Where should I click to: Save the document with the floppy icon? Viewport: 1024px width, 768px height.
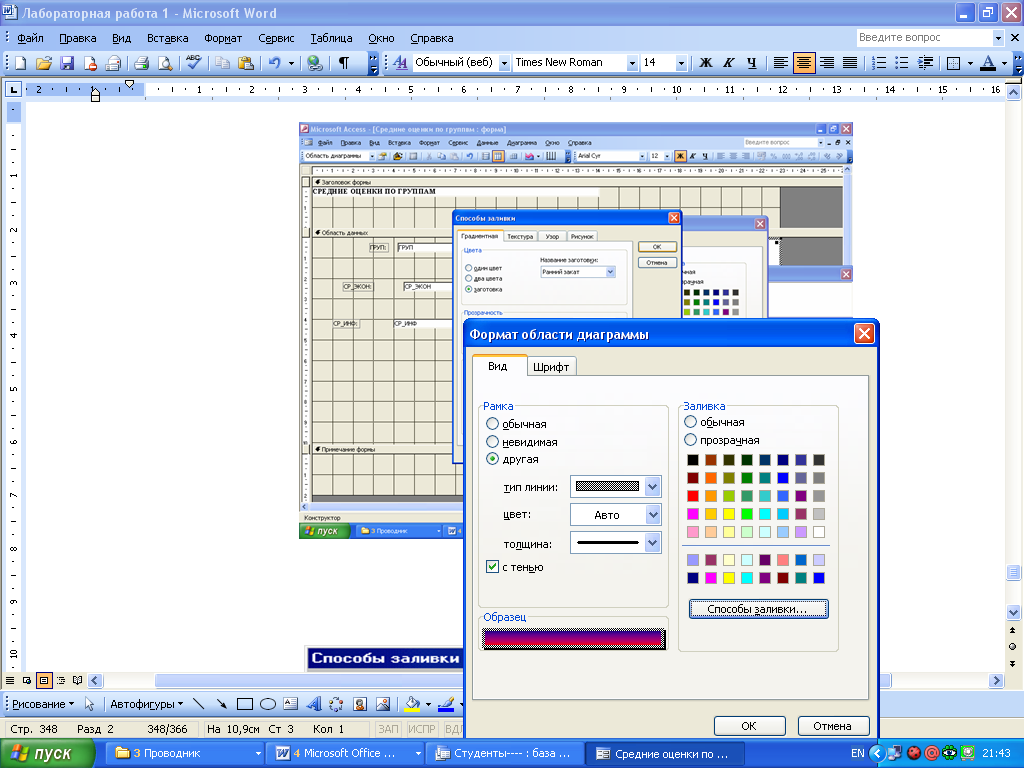pyautogui.click(x=67, y=63)
